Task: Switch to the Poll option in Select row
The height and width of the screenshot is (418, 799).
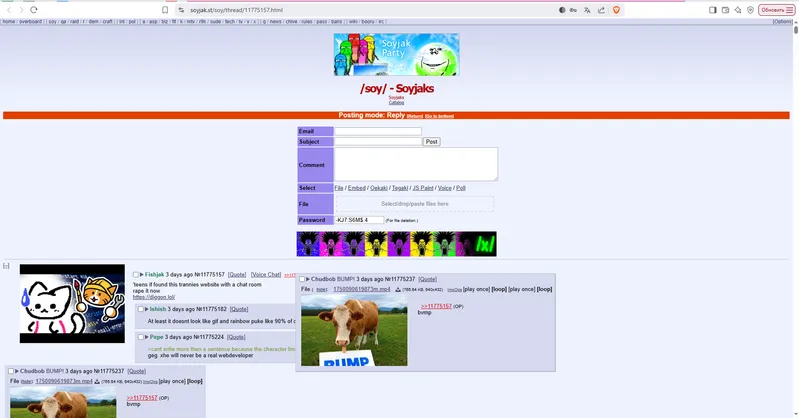Action: [461, 188]
